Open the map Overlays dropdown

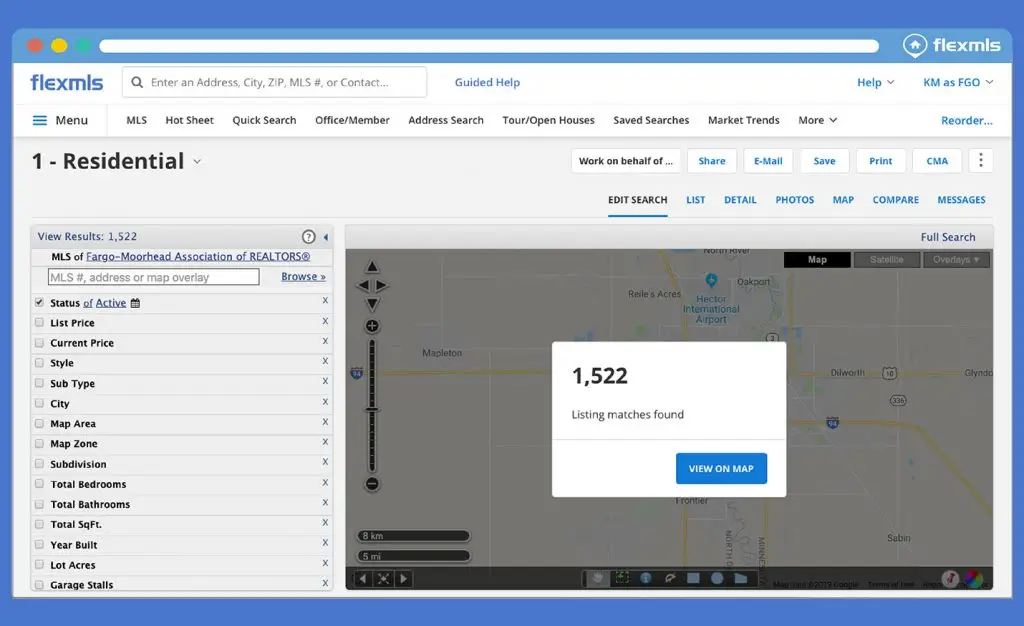[x=957, y=260]
